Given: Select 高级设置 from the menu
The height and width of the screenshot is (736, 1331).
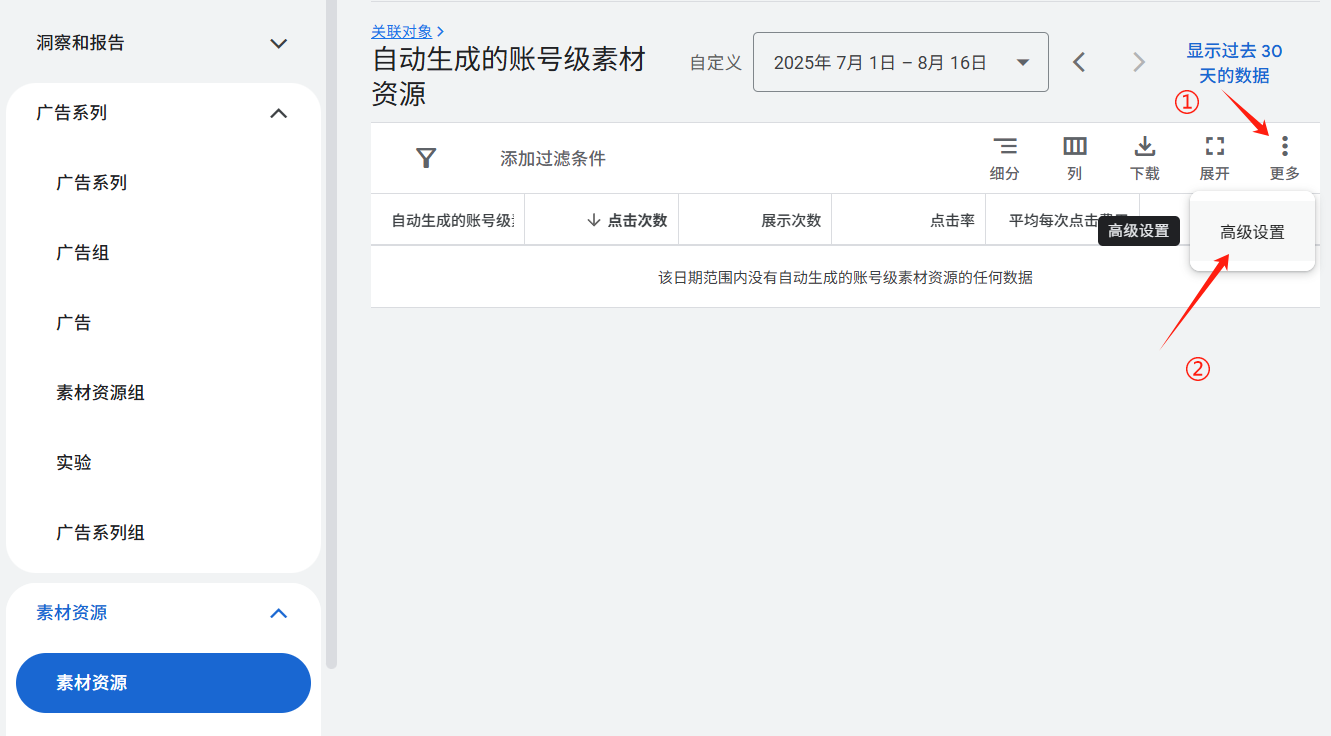Looking at the screenshot, I should 1252,232.
